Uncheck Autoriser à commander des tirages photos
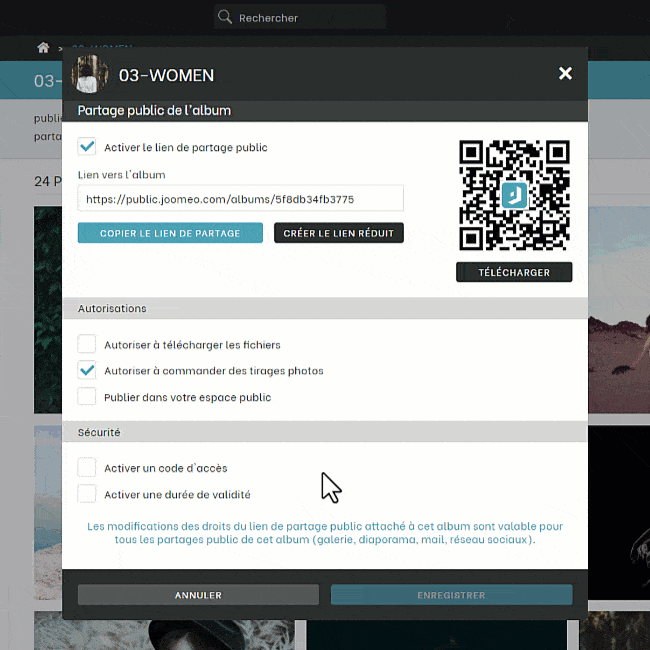This screenshot has width=650, height=650. [x=87, y=370]
